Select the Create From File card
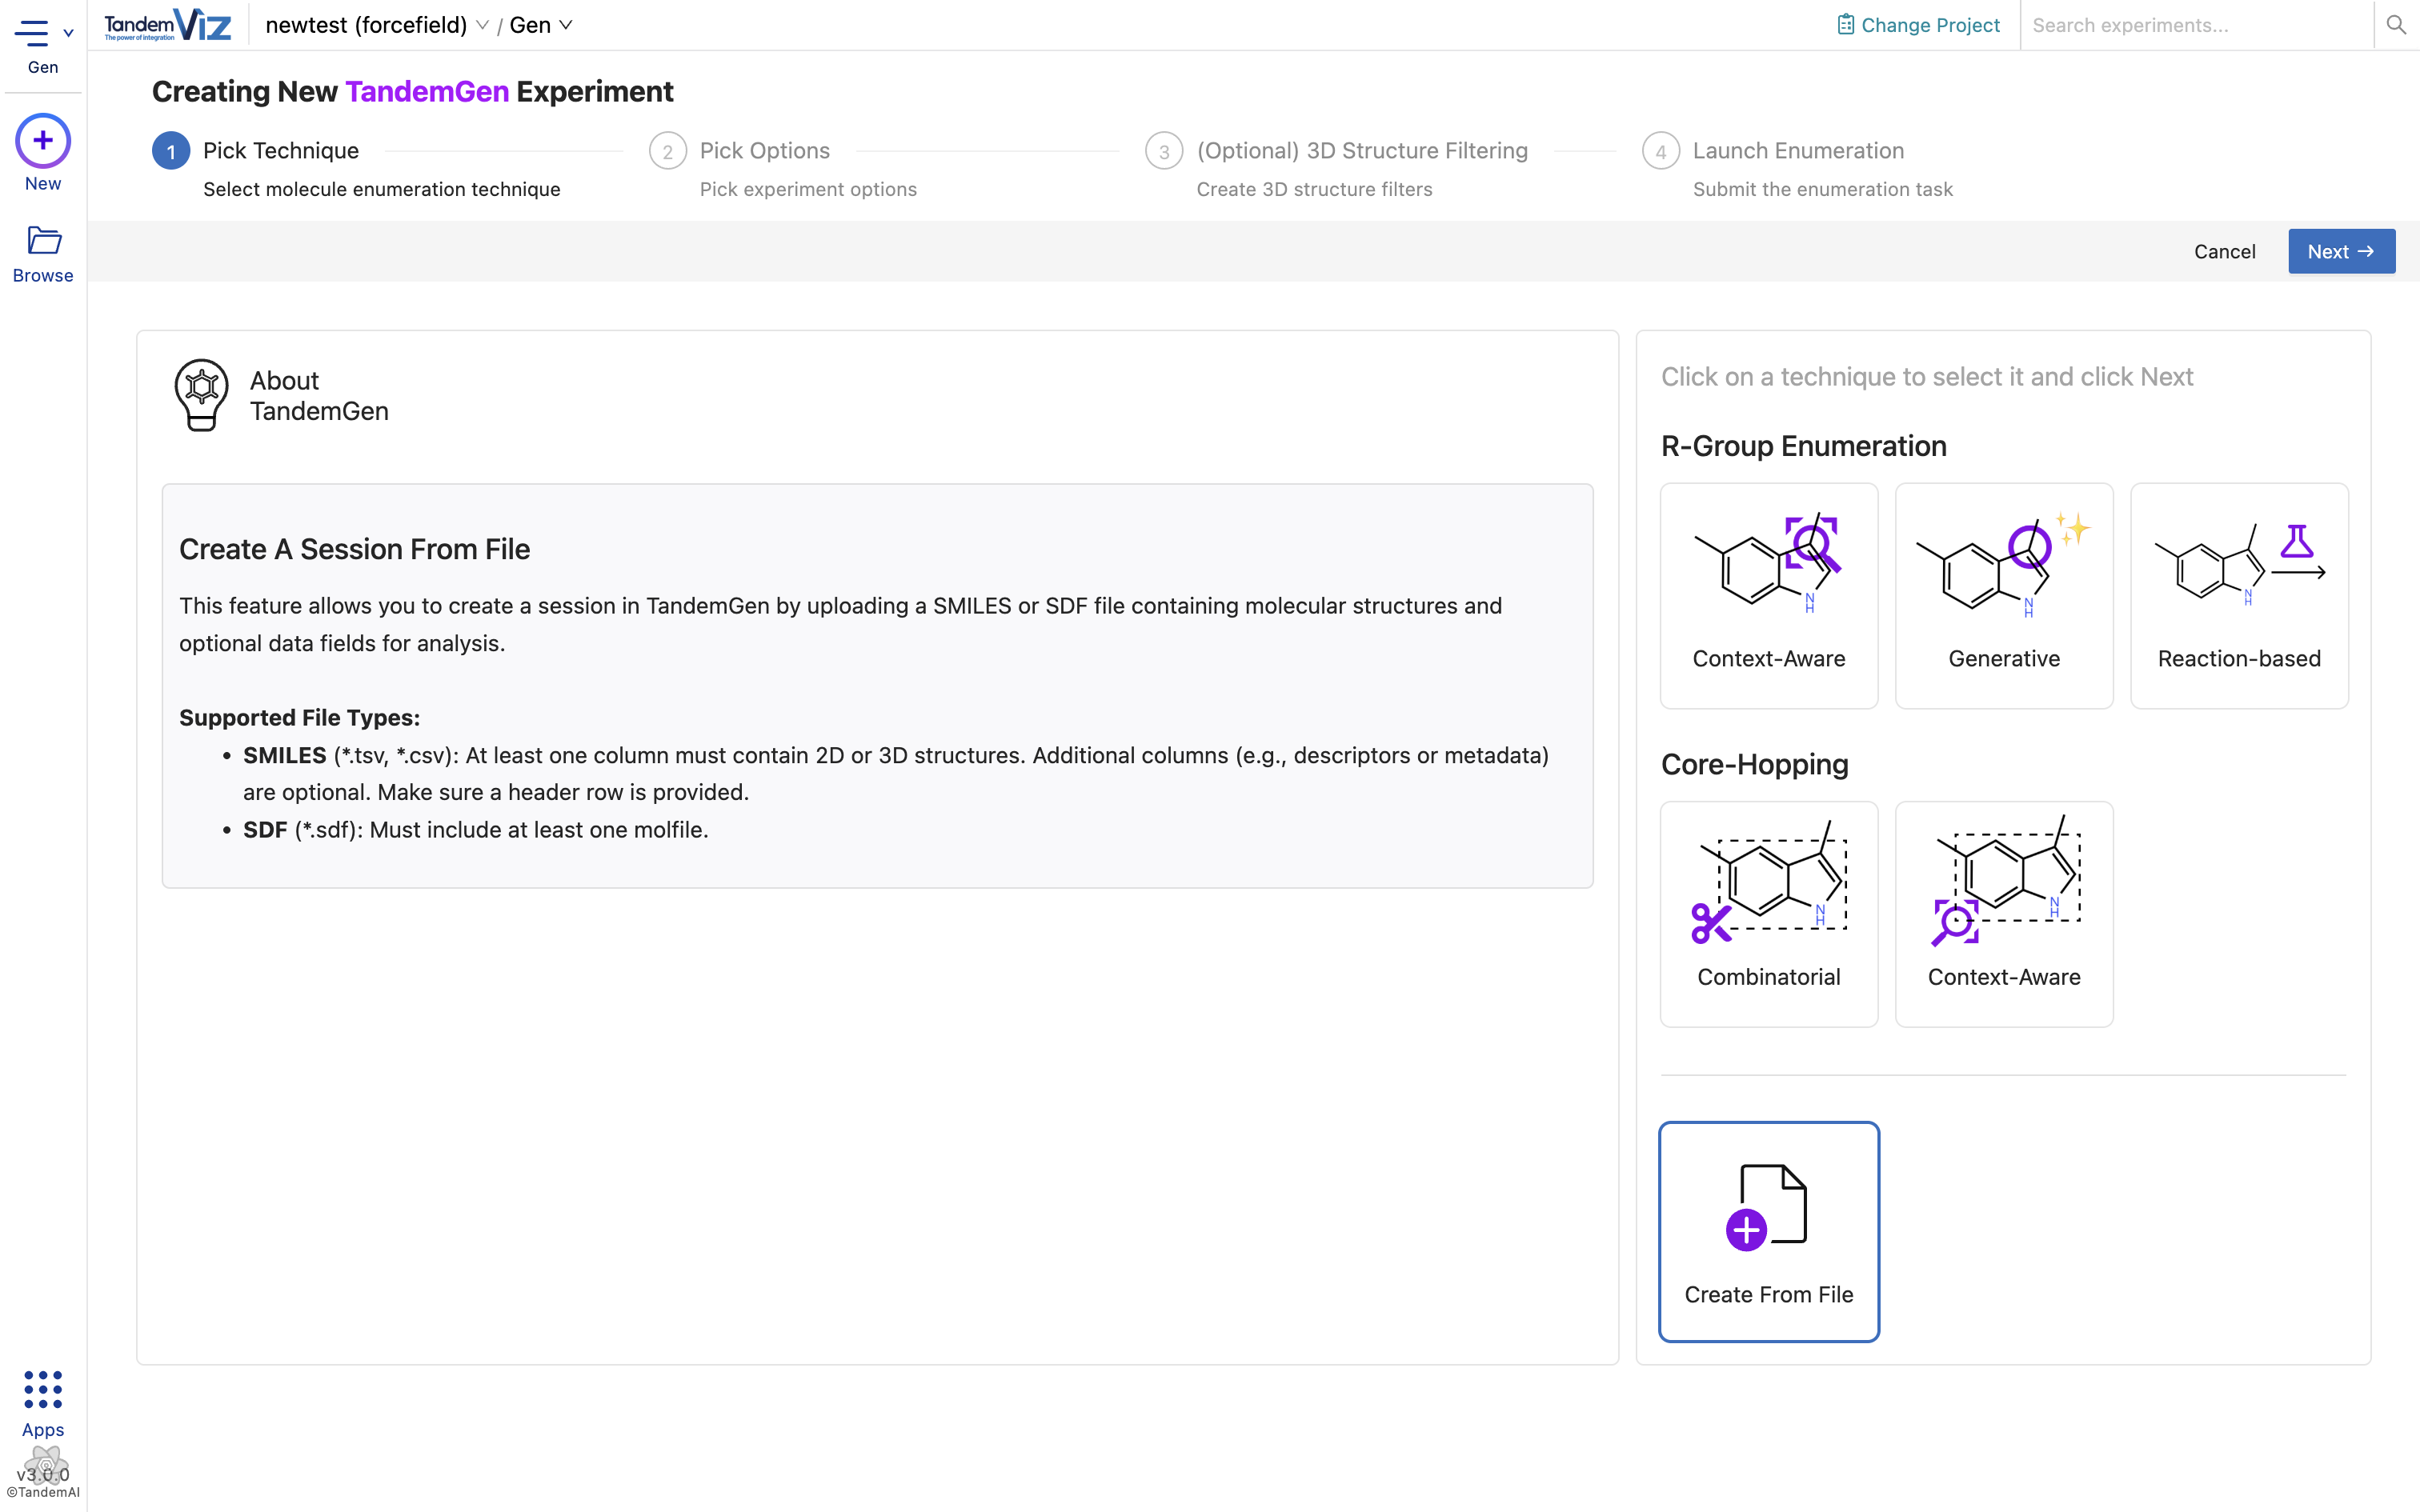 coord(1768,1232)
